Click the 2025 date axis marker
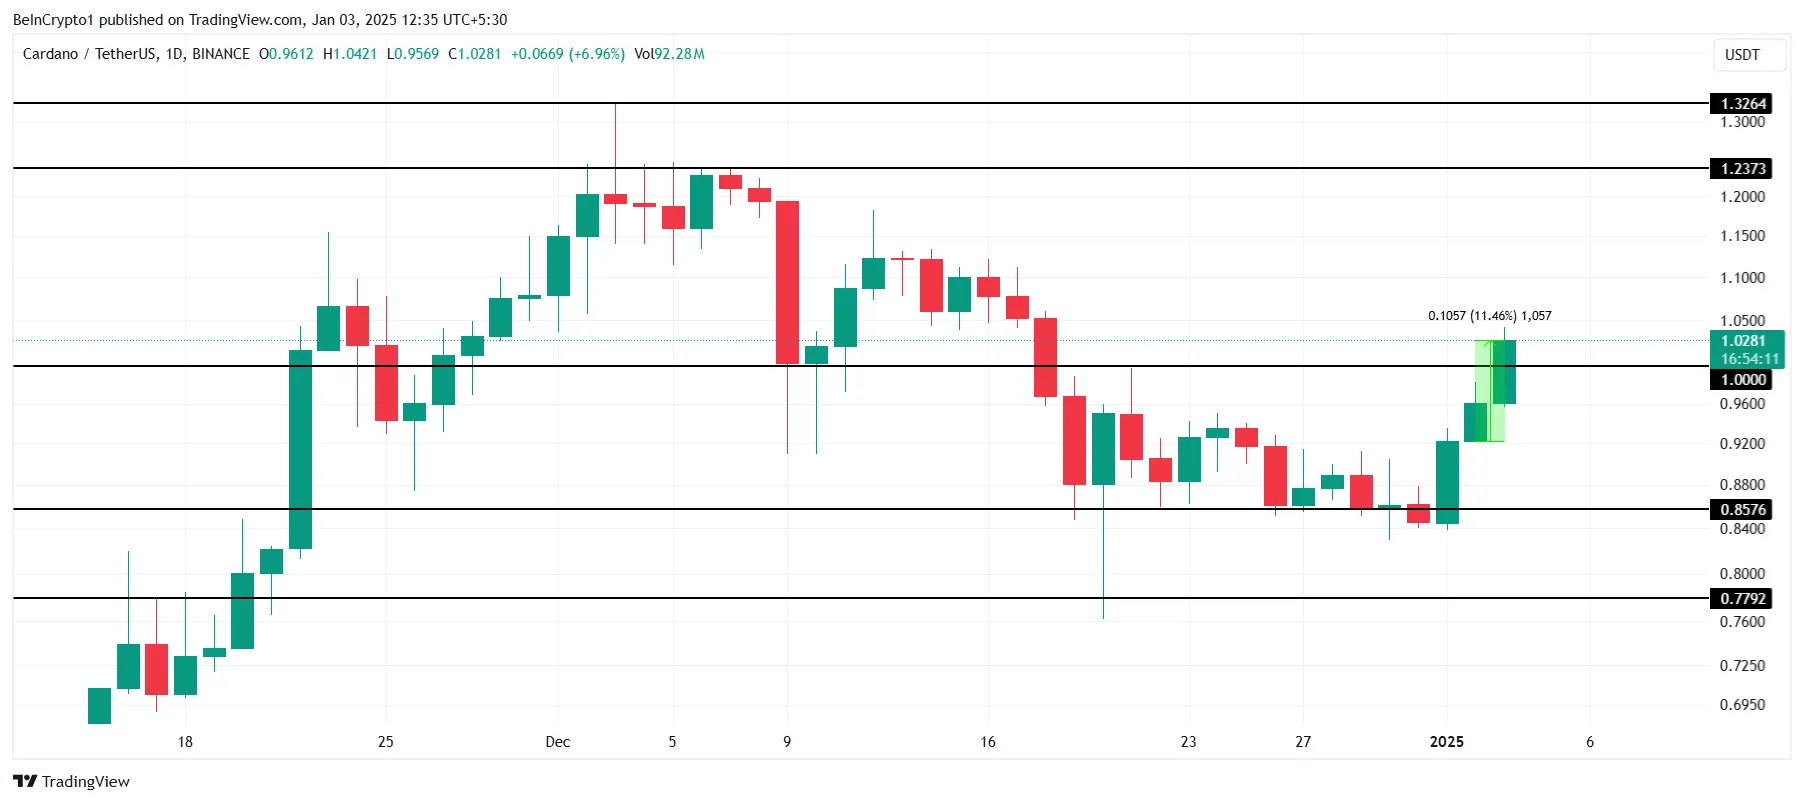 click(1446, 742)
